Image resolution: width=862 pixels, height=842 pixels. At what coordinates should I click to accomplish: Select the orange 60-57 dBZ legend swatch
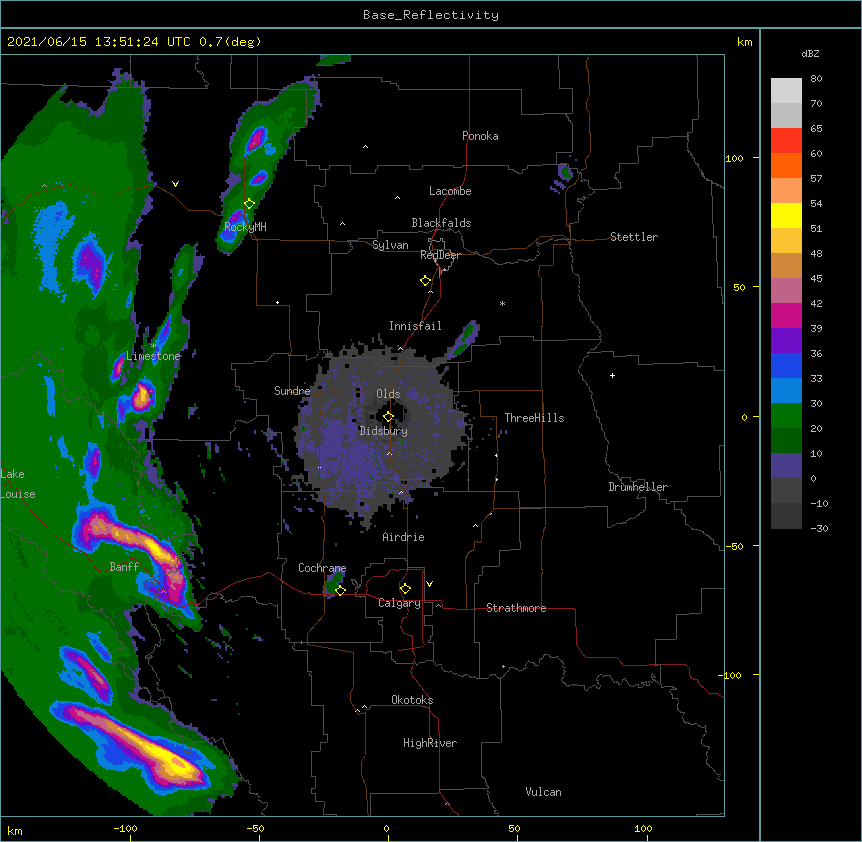[x=786, y=165]
